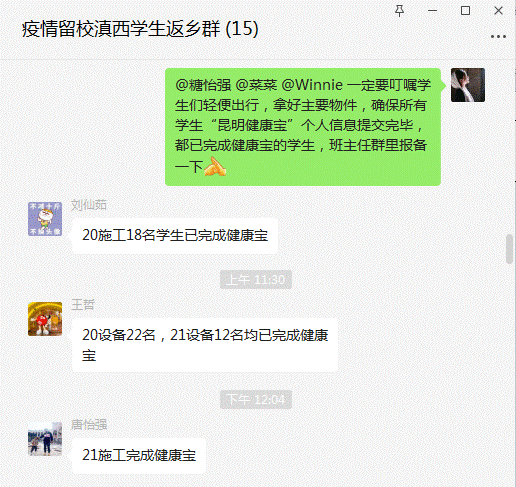Viewport: 516px width, 487px height.
Task: Open the sender's avatar beside the green message
Action: pyautogui.click(x=468, y=85)
